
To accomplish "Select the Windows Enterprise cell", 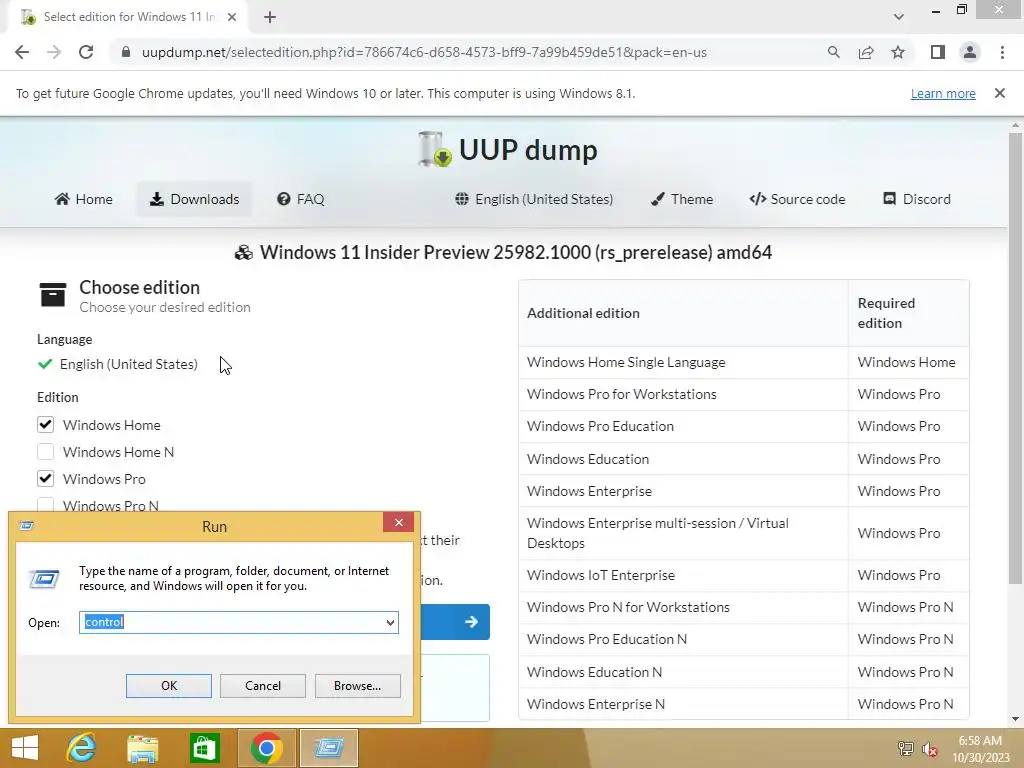I will (x=683, y=491).
